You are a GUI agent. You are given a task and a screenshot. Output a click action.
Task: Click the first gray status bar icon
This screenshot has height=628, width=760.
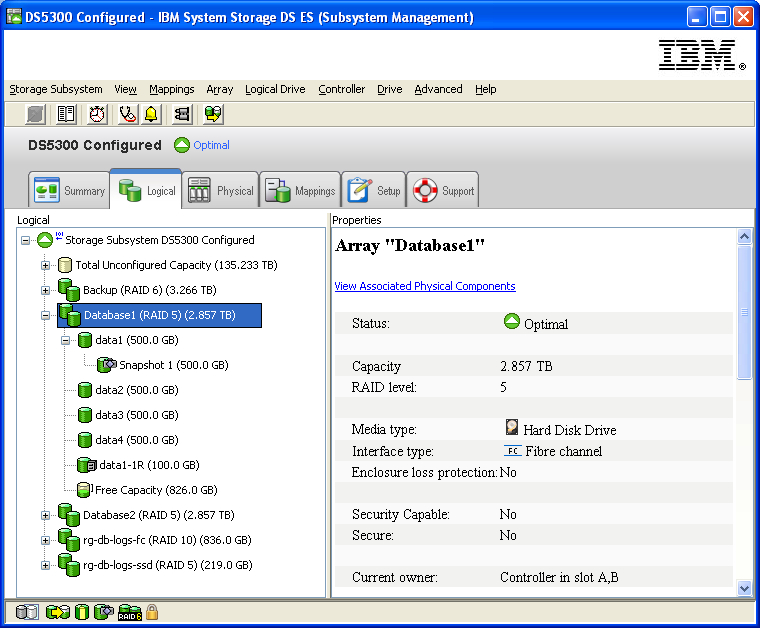click(27, 612)
